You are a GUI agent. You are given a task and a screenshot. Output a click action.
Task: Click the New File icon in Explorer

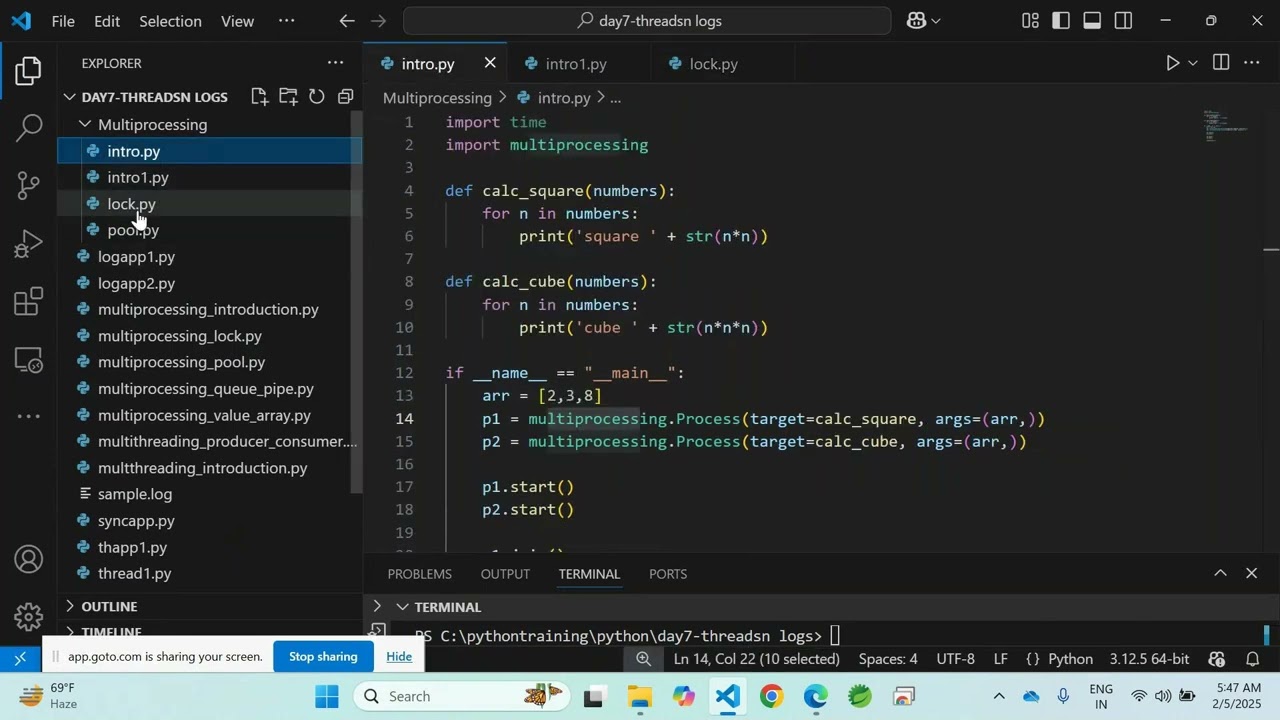(259, 97)
